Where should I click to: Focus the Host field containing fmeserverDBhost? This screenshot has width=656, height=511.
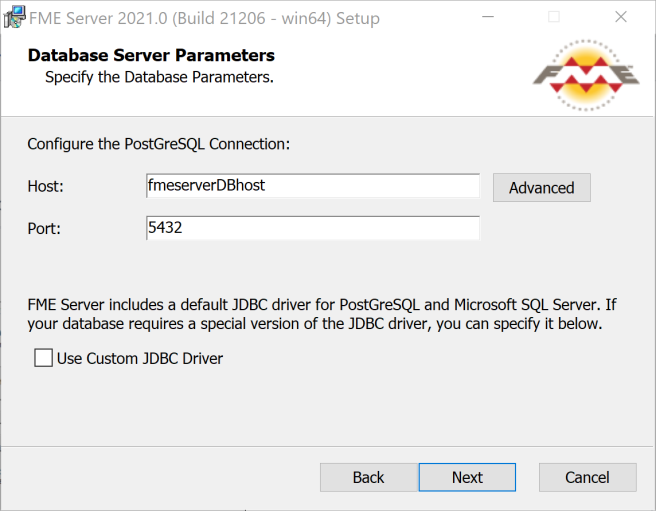[312, 186]
